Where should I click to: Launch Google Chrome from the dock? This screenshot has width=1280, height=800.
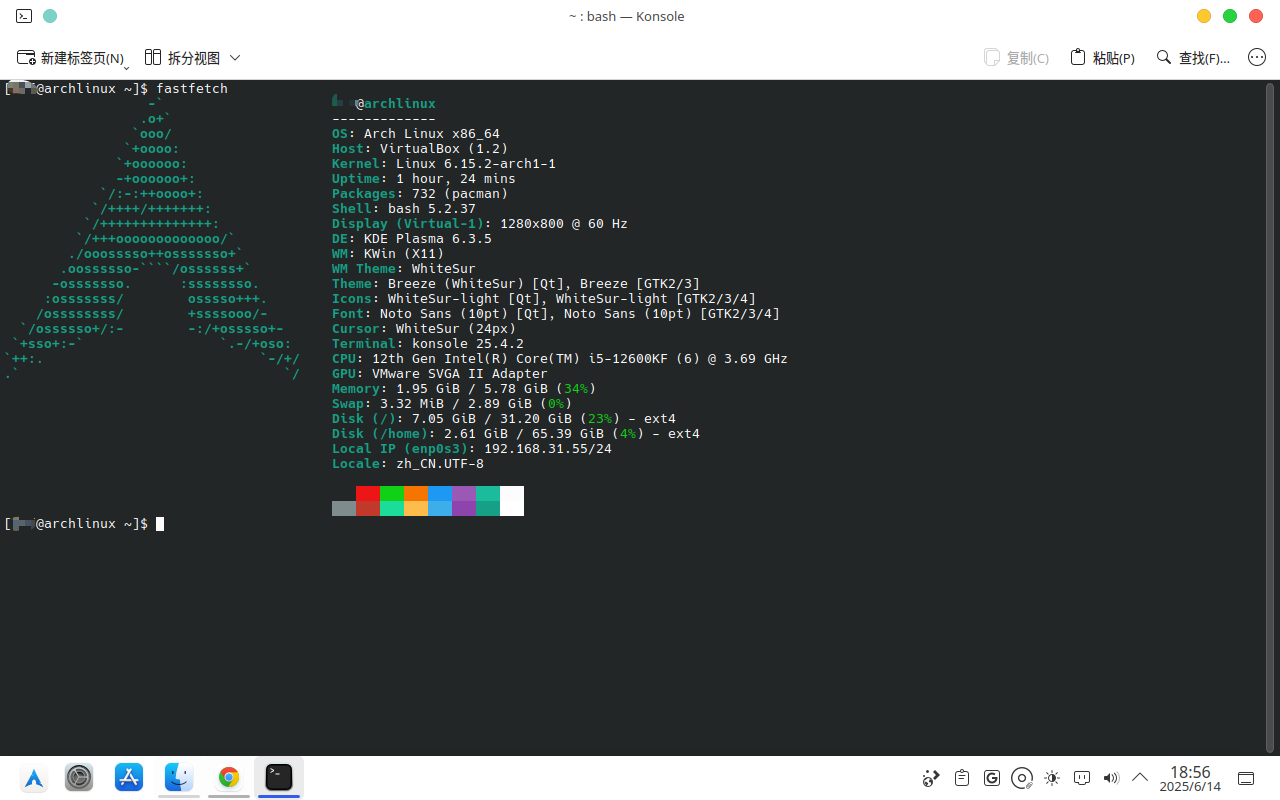click(x=229, y=777)
